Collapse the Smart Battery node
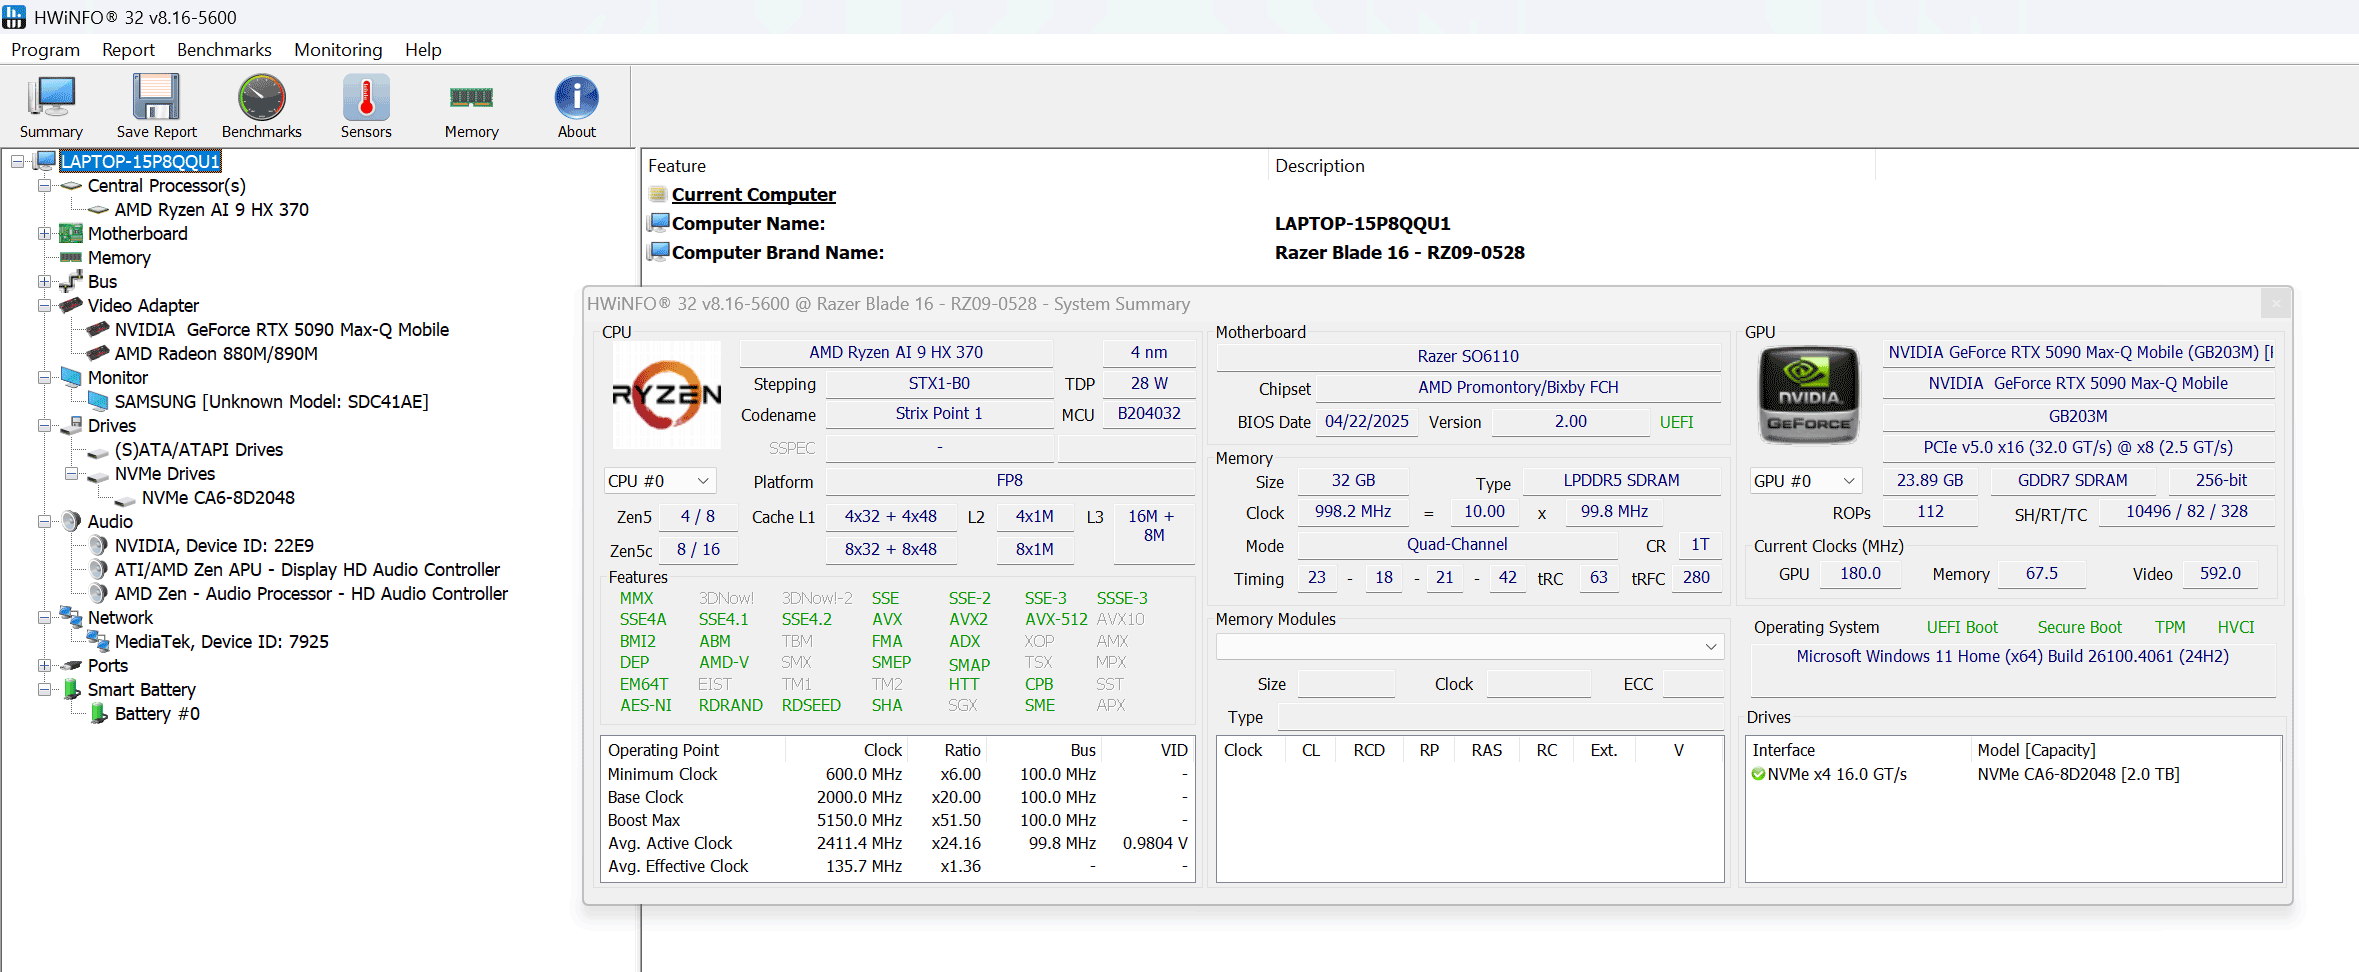Screen dimensions: 2359x972 point(45,689)
